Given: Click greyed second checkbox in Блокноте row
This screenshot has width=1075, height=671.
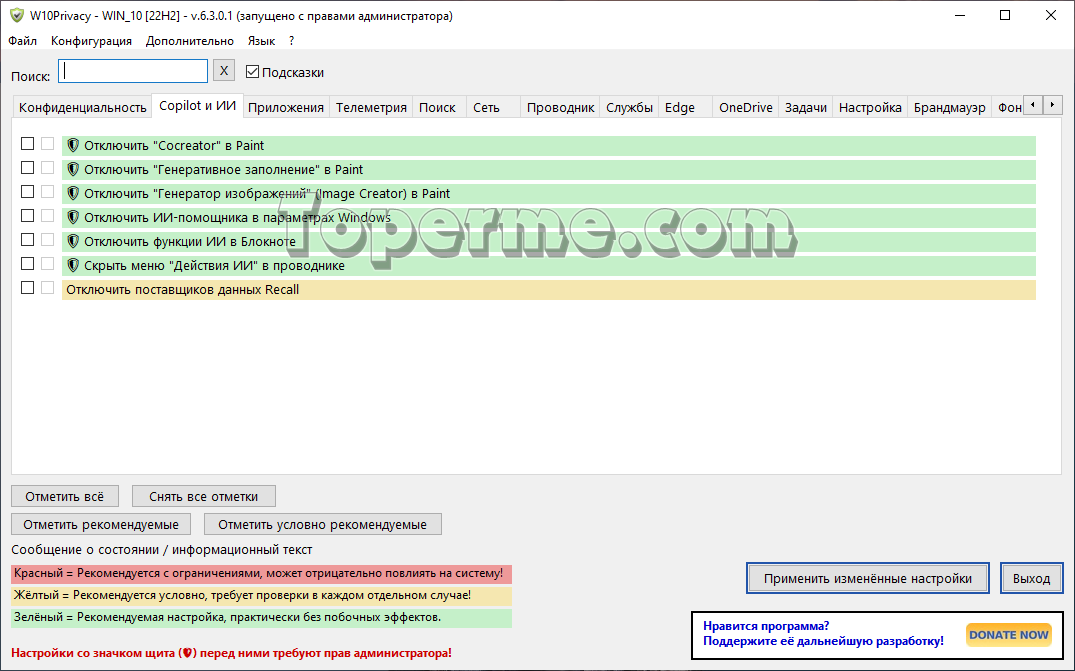Looking at the screenshot, I should (47, 240).
